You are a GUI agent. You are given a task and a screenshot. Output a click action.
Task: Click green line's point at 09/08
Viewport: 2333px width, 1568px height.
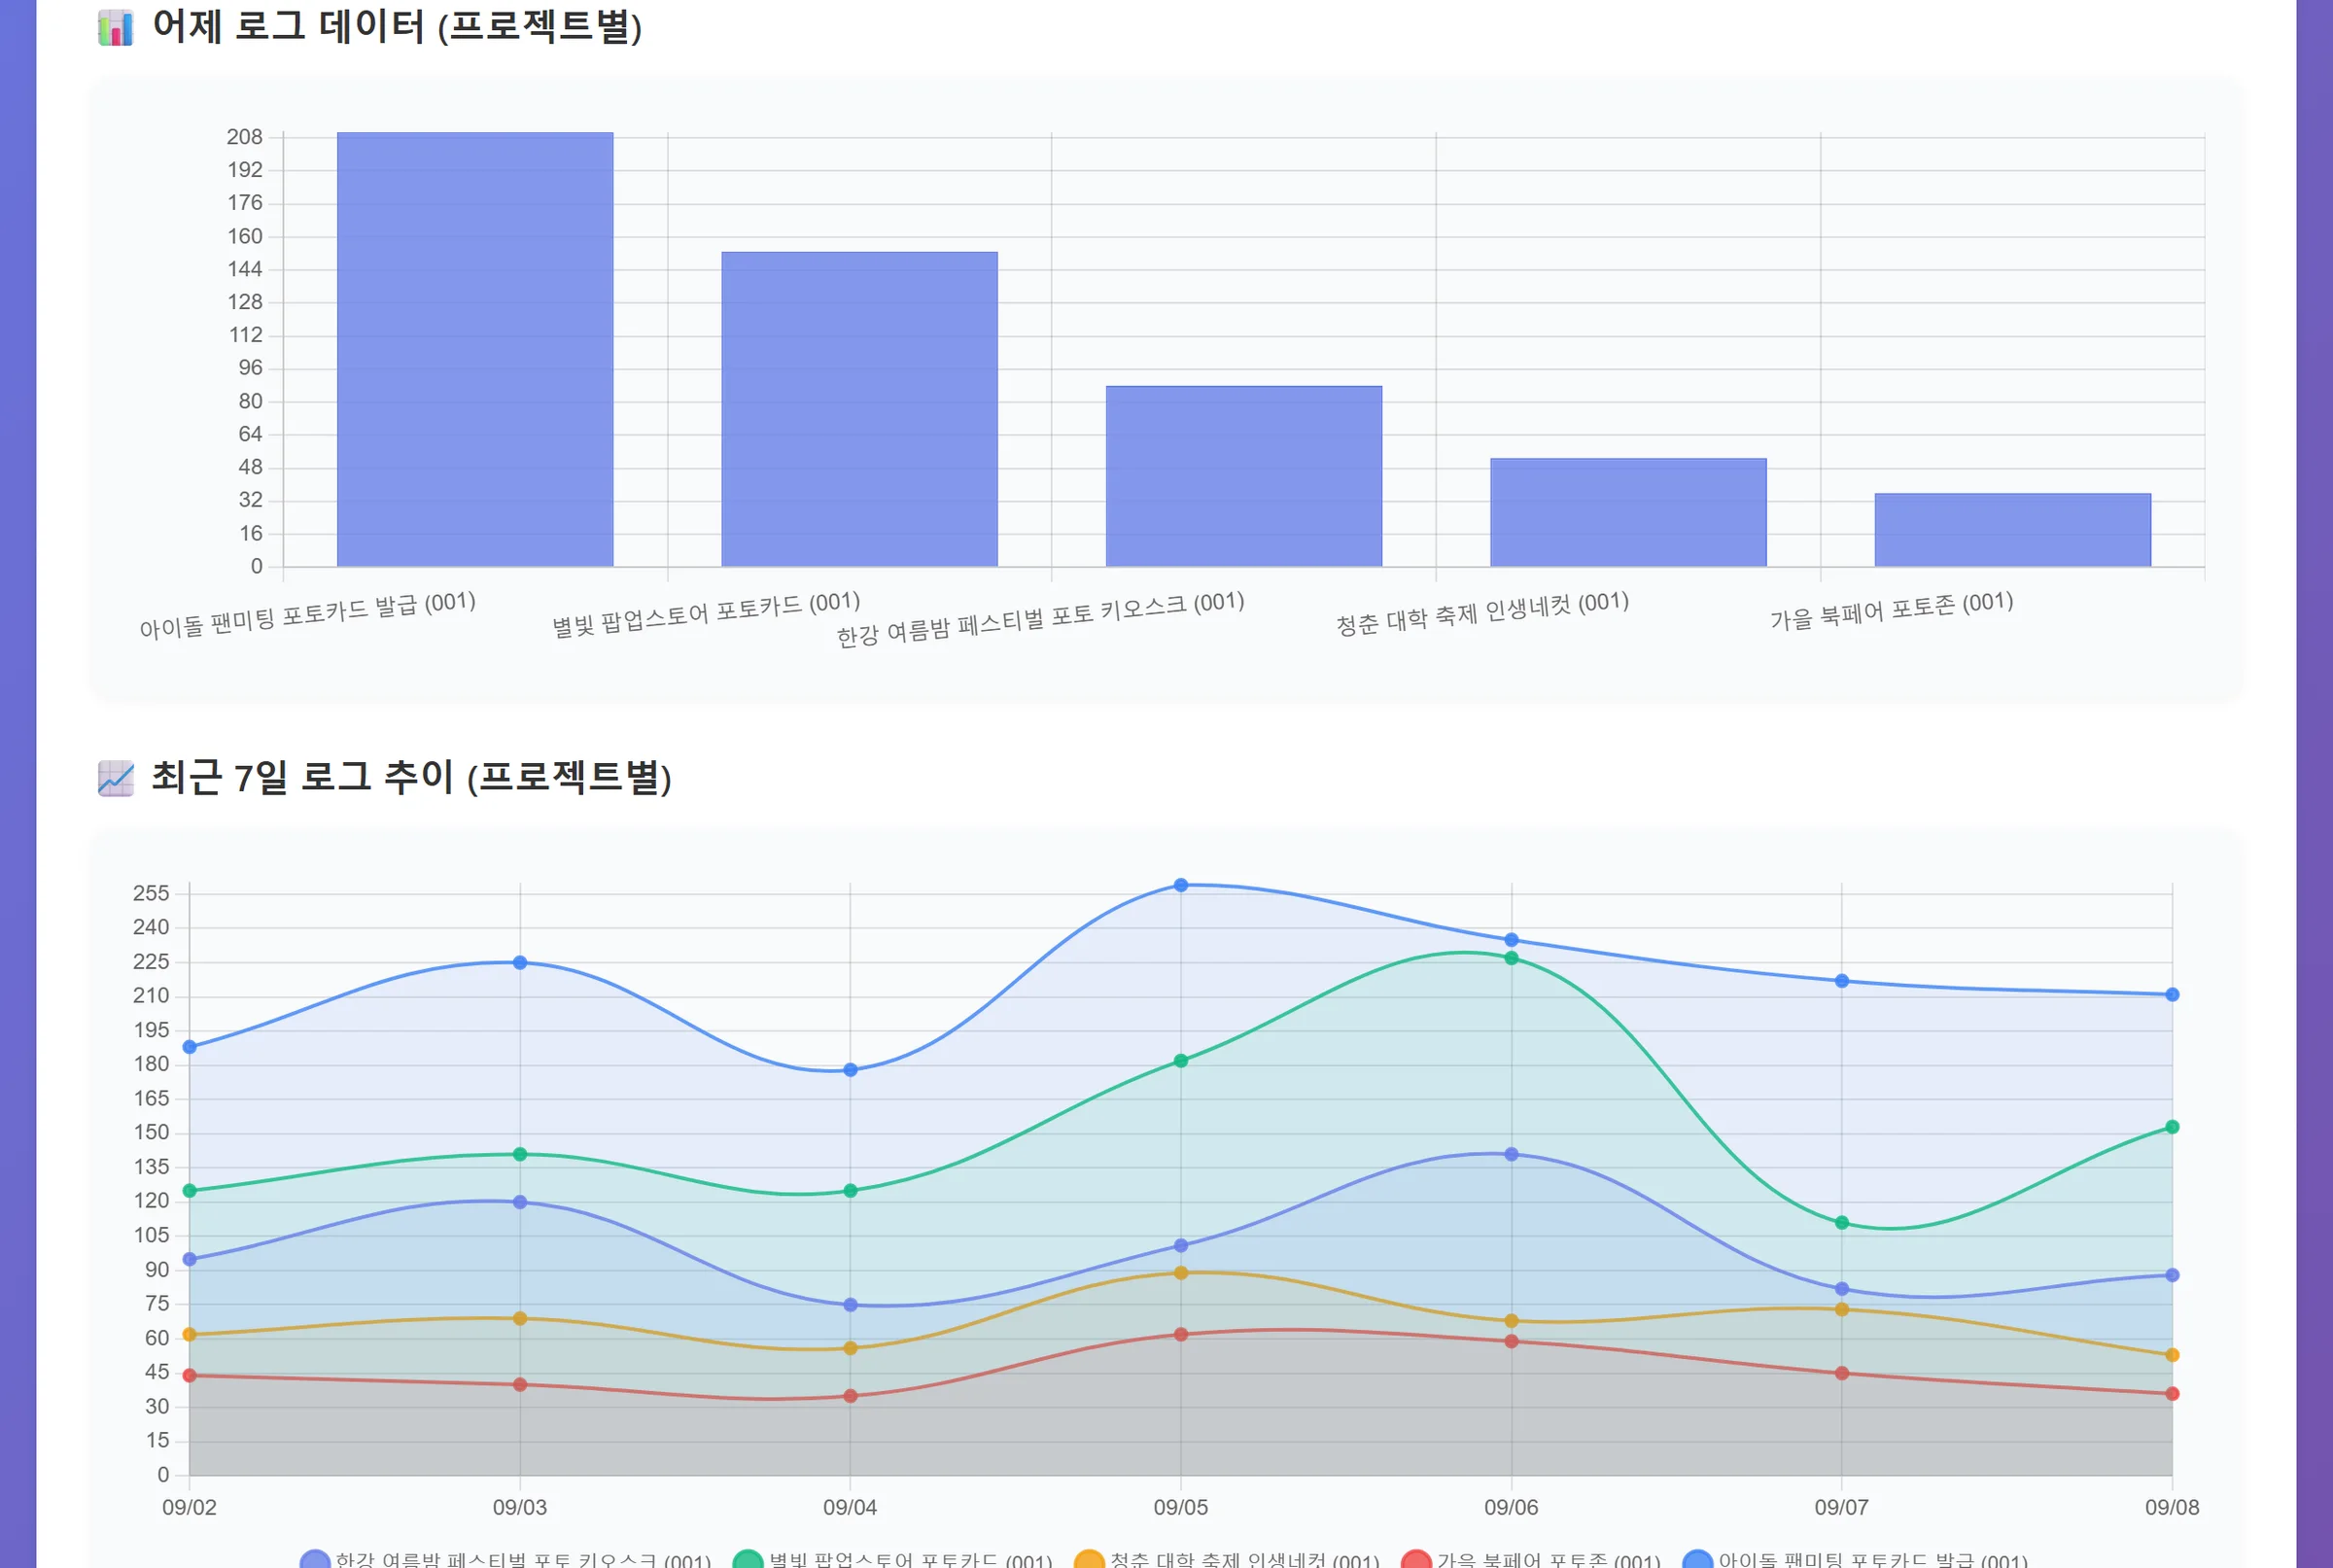(x=2172, y=1127)
